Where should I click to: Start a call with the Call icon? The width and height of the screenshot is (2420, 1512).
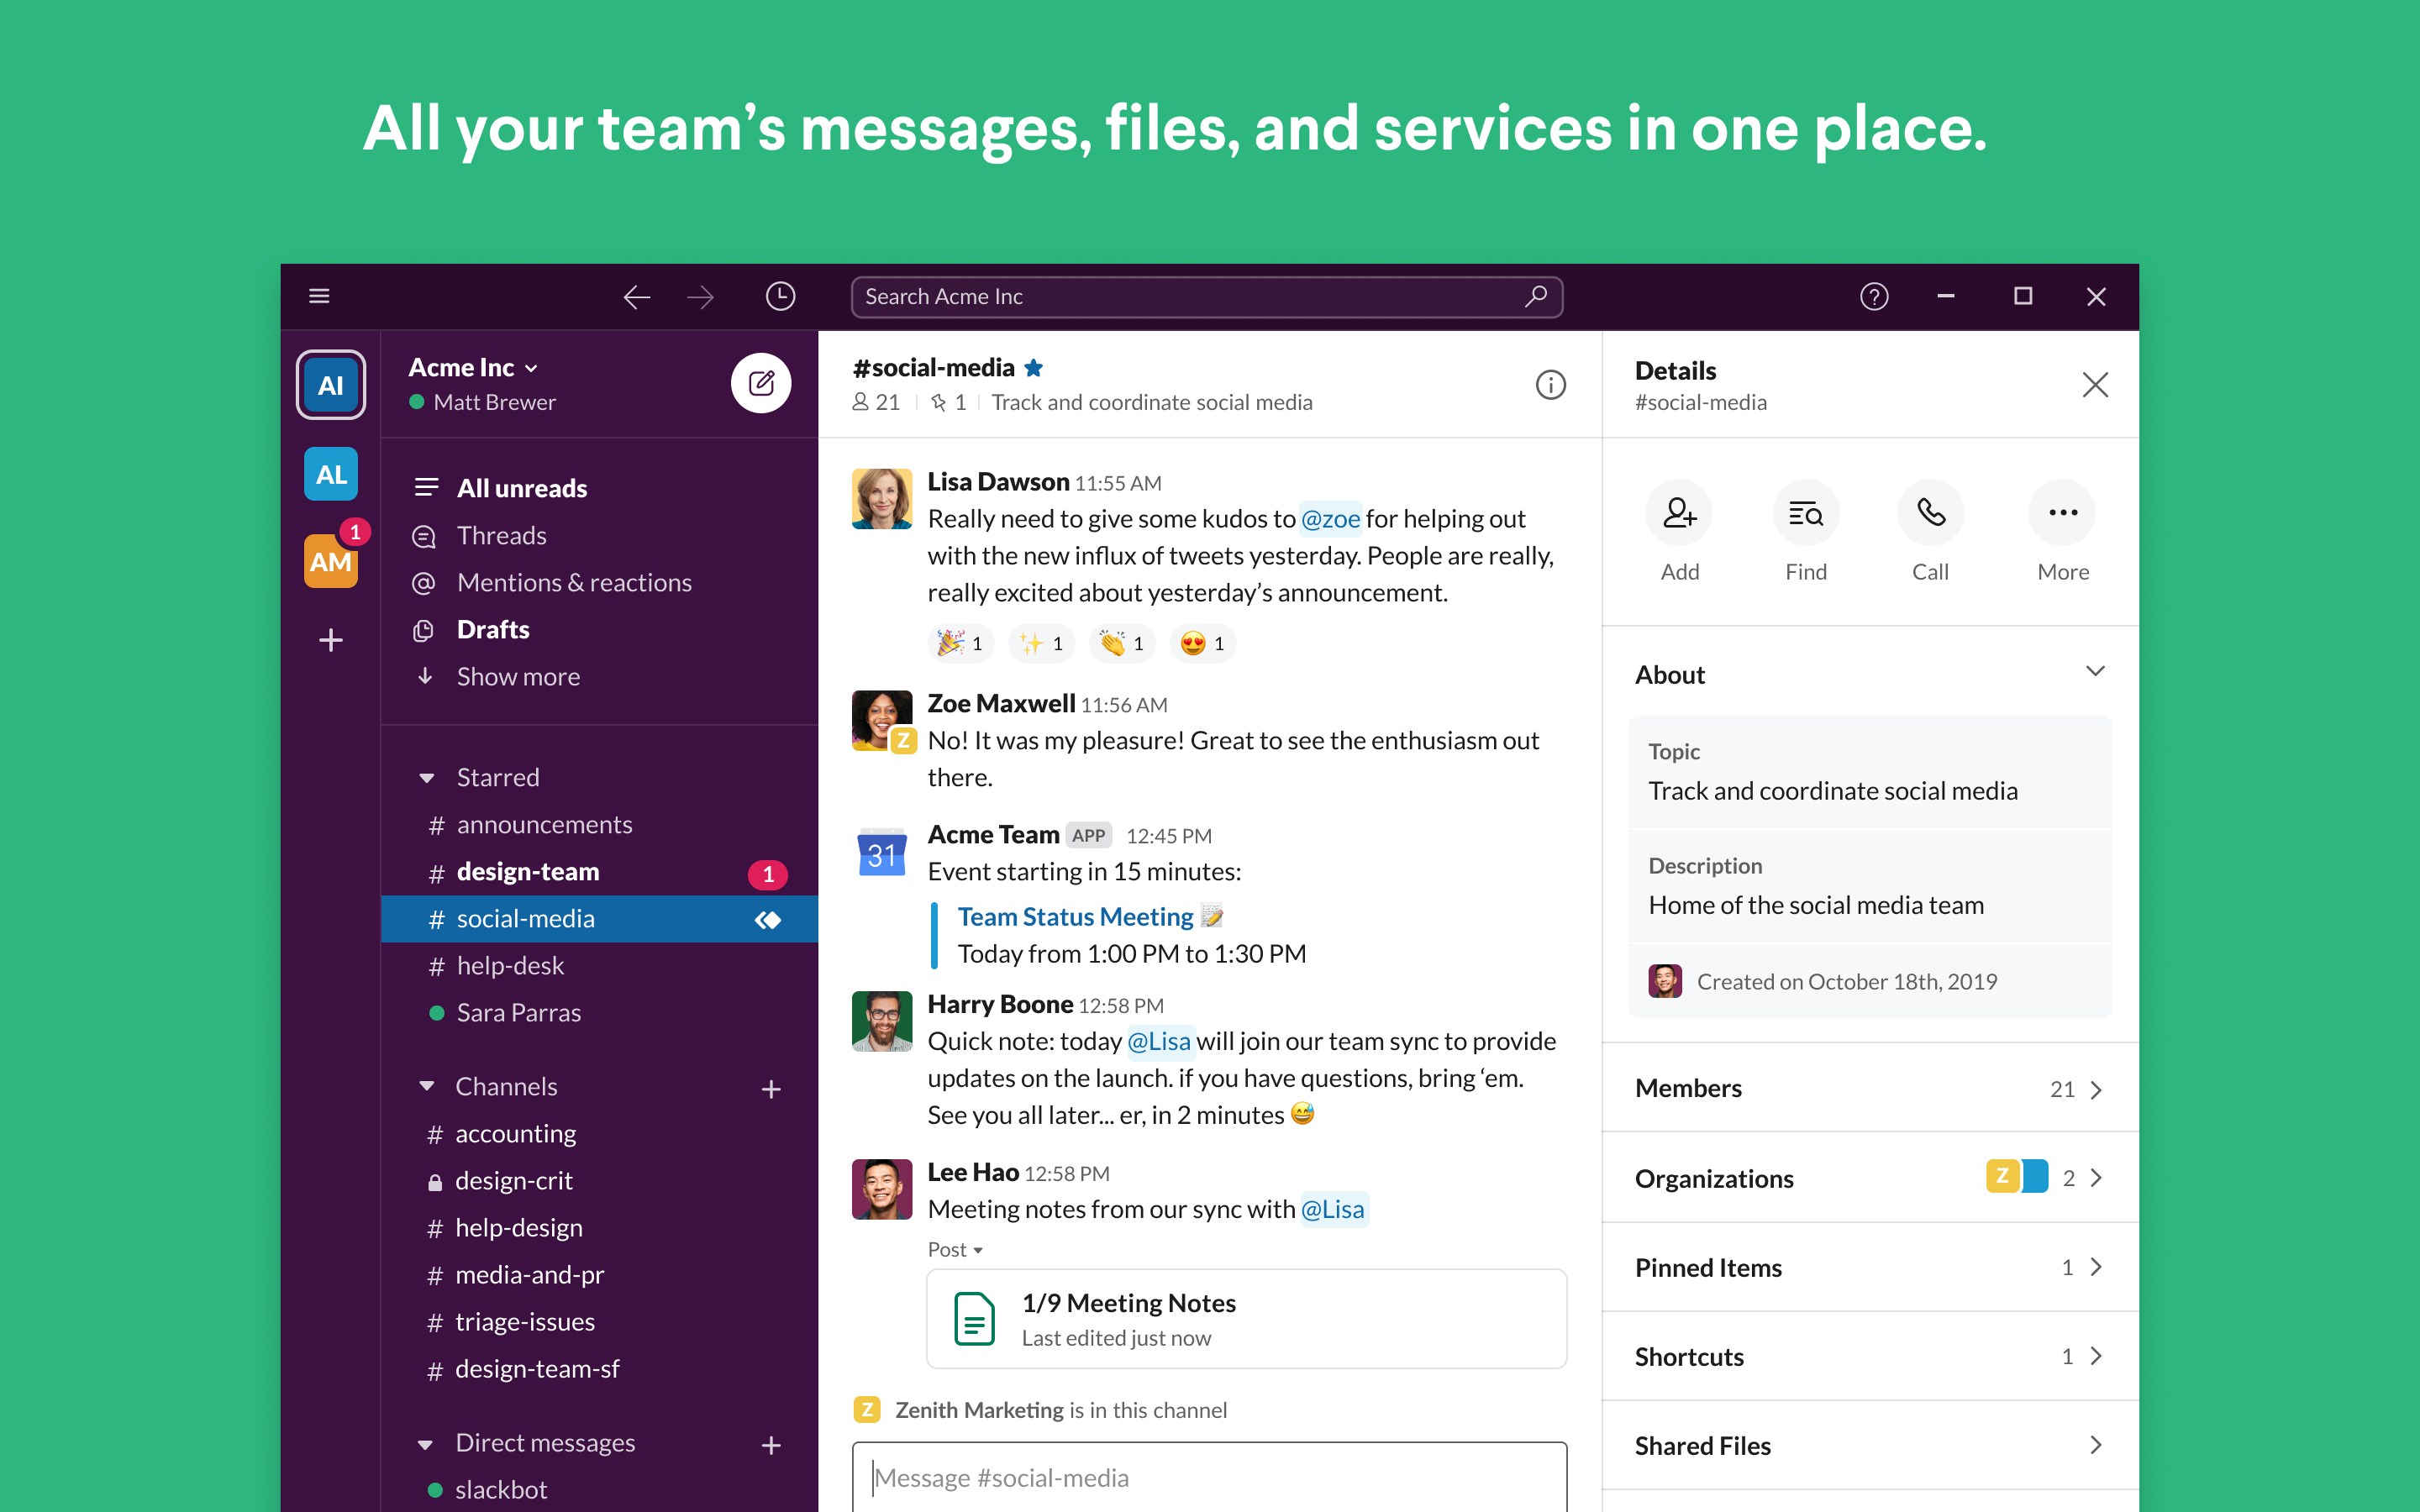click(x=1930, y=512)
